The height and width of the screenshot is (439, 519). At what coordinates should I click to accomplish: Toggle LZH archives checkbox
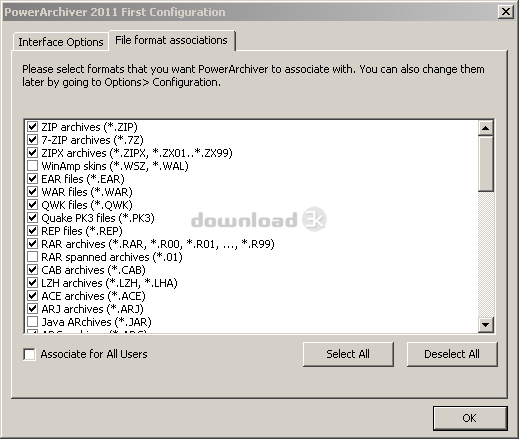32,283
